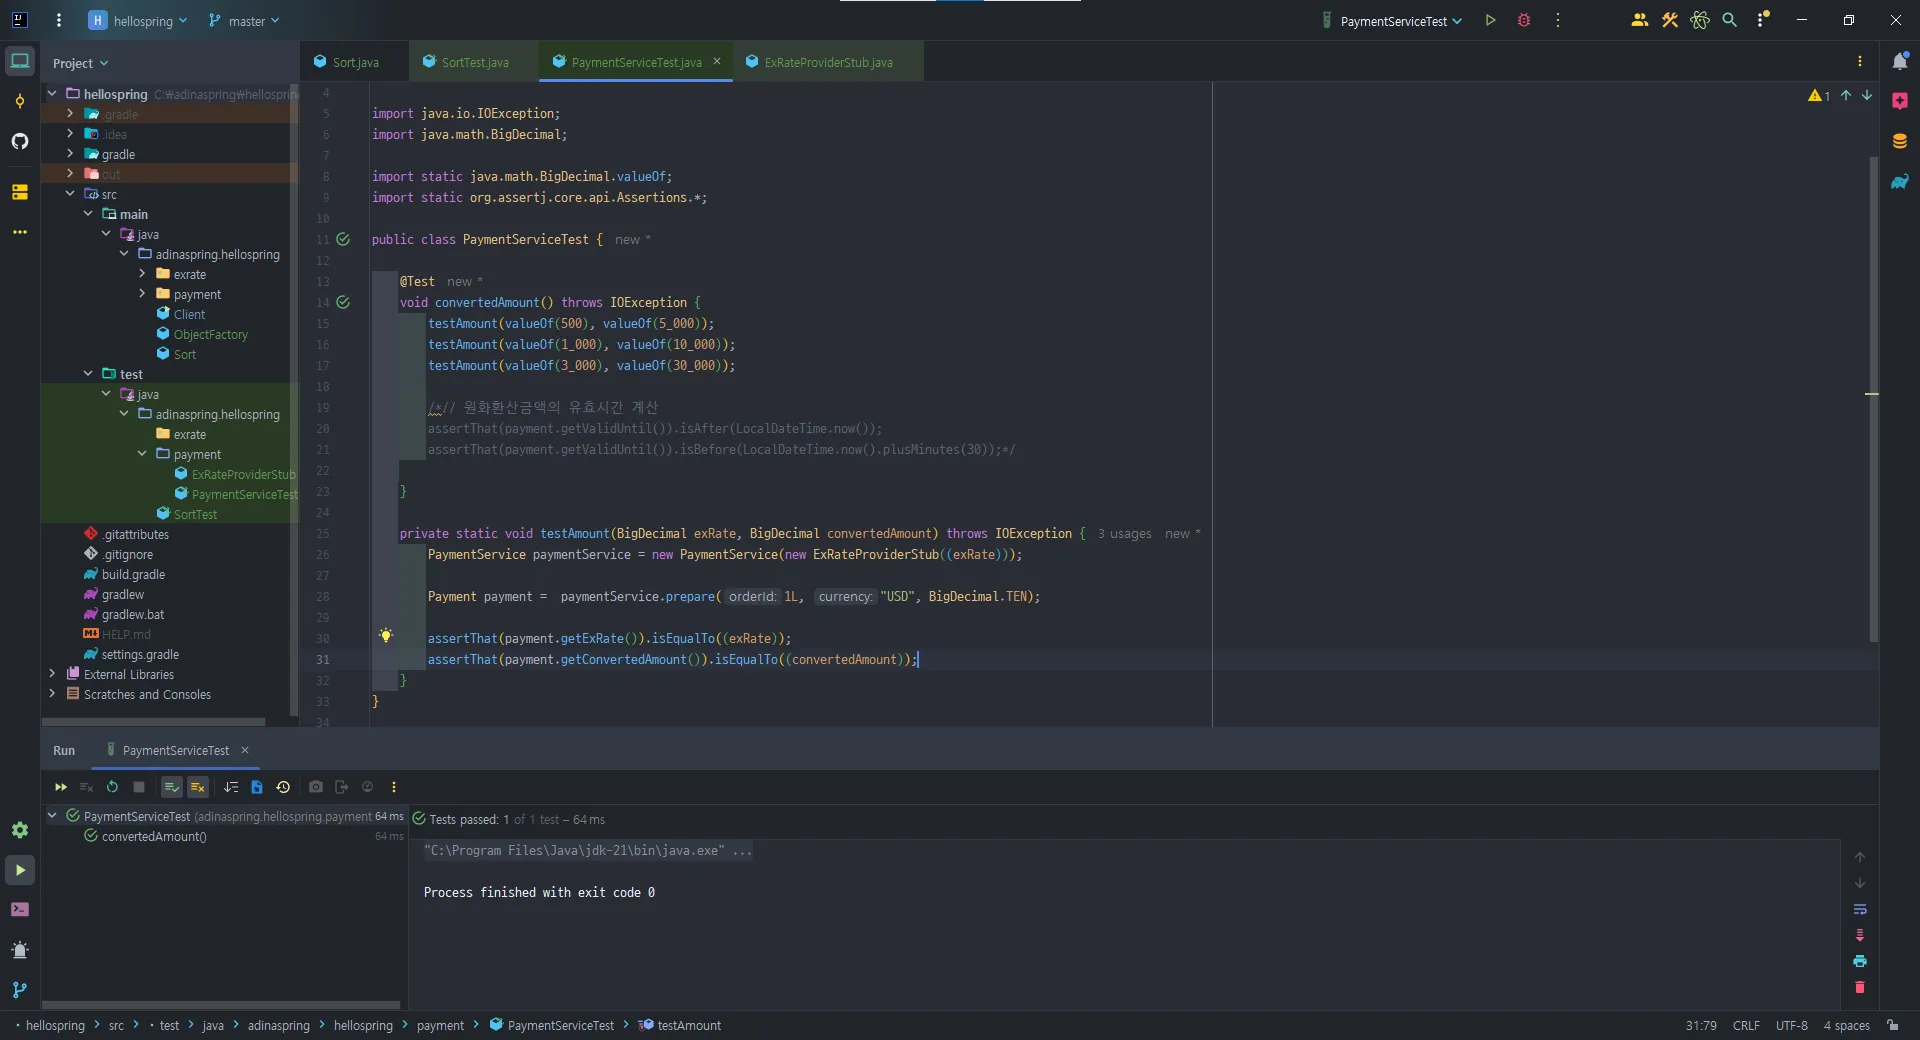Open the Structure tool window yellow icon
The image size is (1920, 1040).
pyautogui.click(x=20, y=192)
